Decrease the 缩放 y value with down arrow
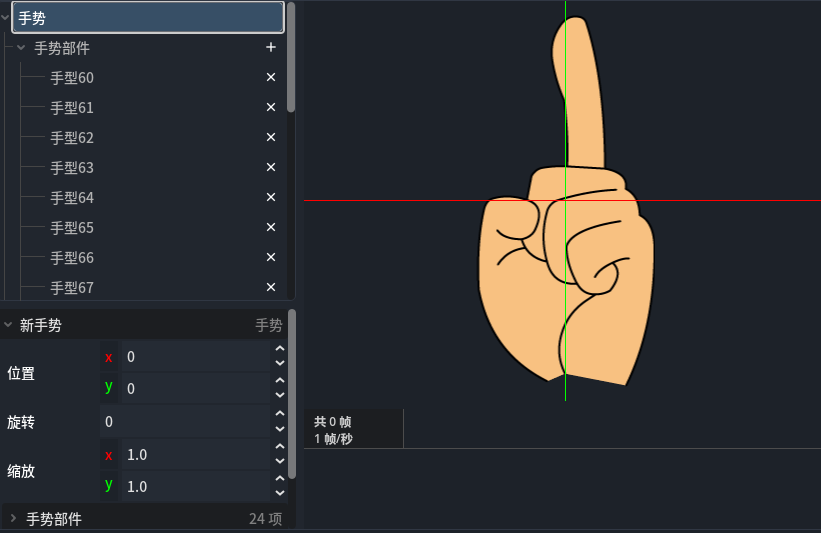821x533 pixels. click(x=280, y=493)
